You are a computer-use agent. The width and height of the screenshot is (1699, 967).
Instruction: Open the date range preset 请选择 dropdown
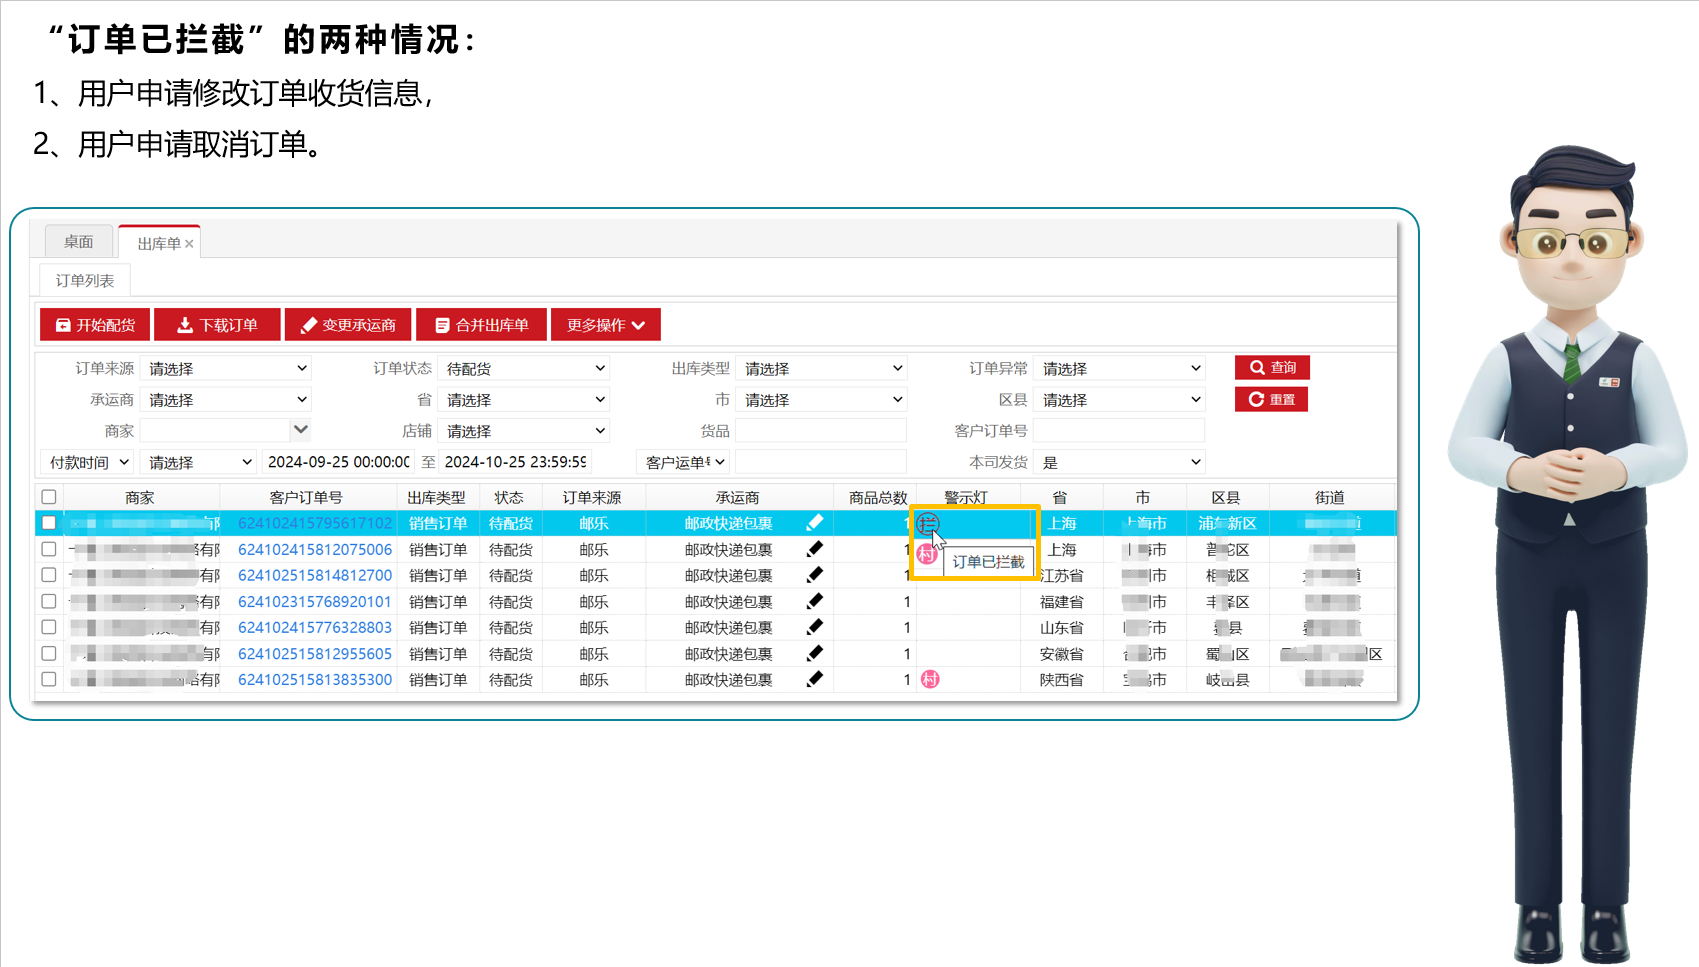[198, 462]
